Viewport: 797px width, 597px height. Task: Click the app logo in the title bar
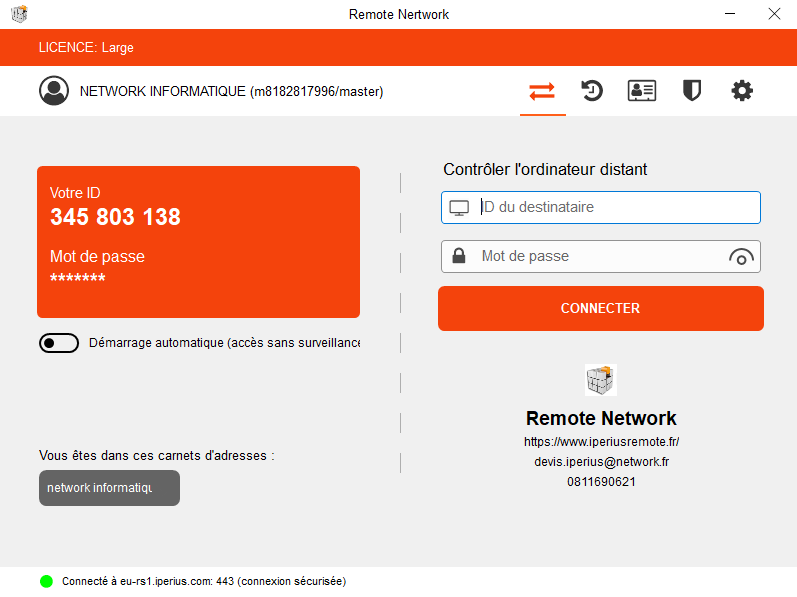[19, 14]
